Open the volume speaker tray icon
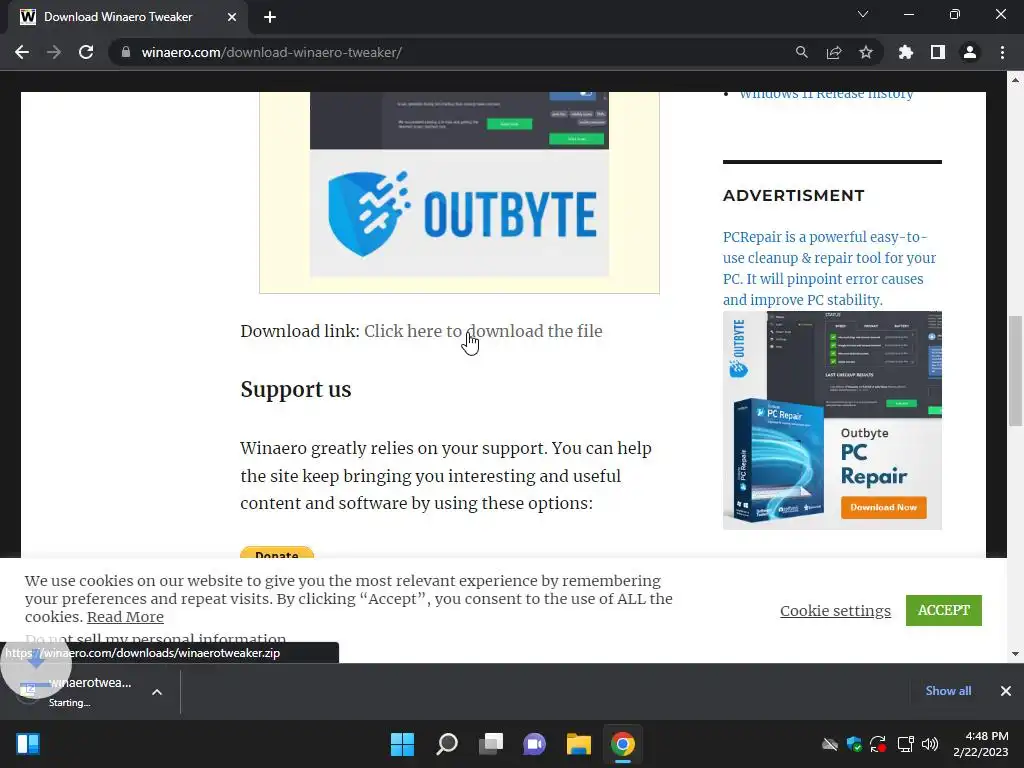The height and width of the screenshot is (768, 1024). [930, 744]
